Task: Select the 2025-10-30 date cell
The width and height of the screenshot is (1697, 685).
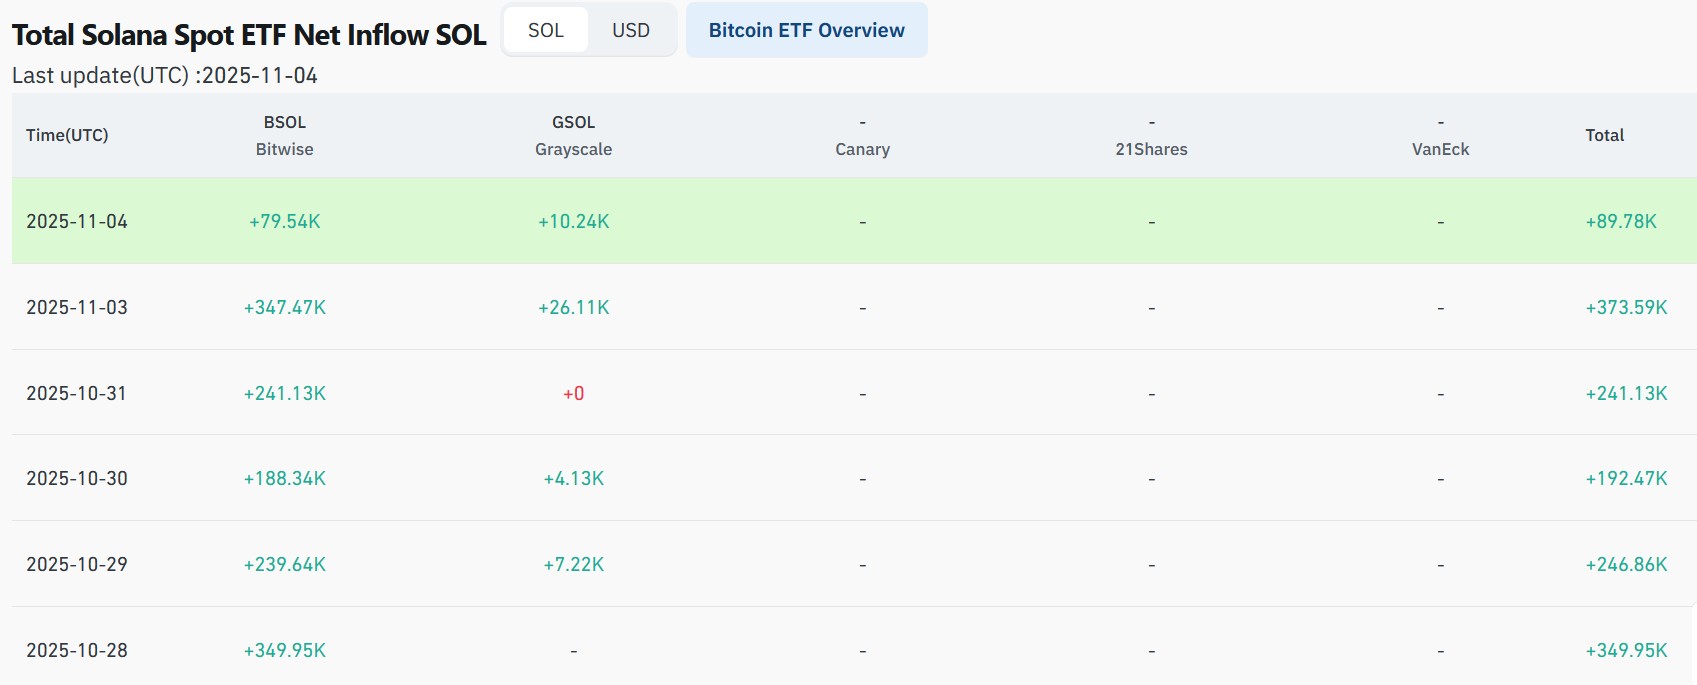Action: (x=77, y=478)
